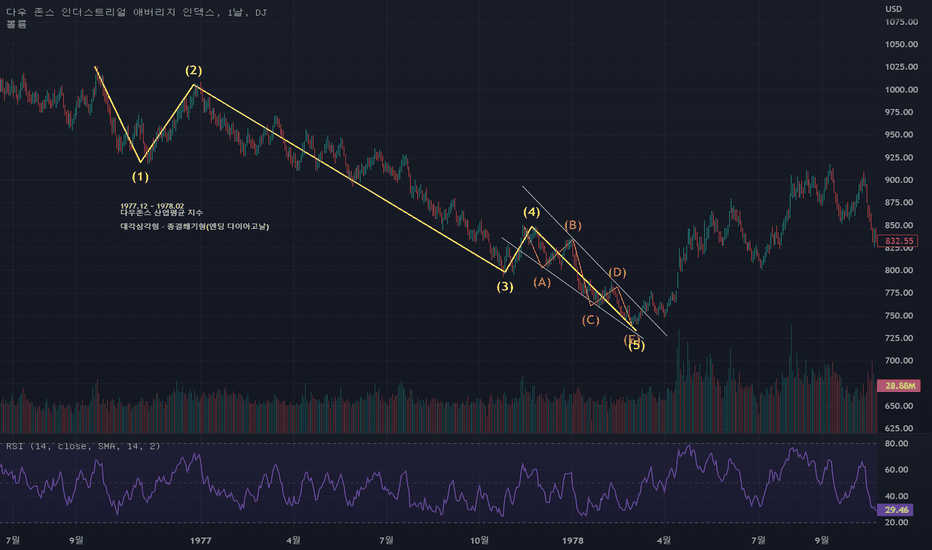Screen dimensions: 932x550
Task: Click the 1025.00 price axis label
Action: tap(901, 67)
